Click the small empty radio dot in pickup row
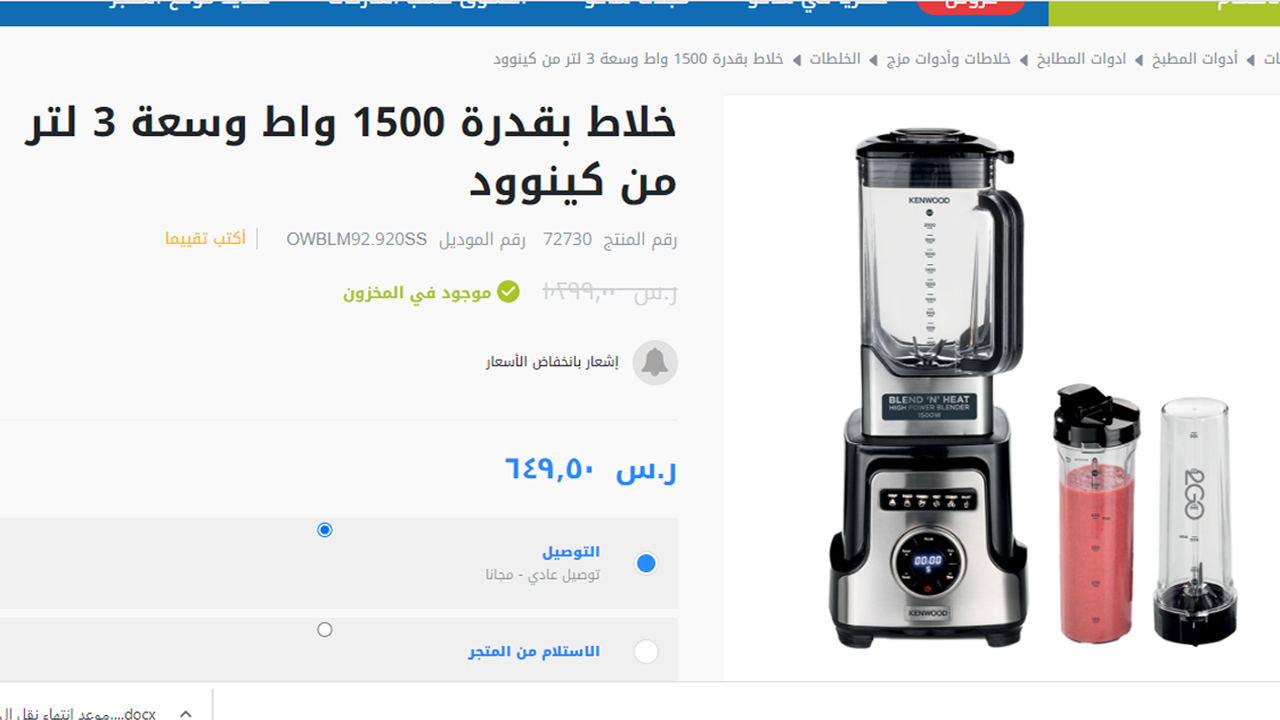Image resolution: width=1280 pixels, height=720 pixels. tap(324, 630)
